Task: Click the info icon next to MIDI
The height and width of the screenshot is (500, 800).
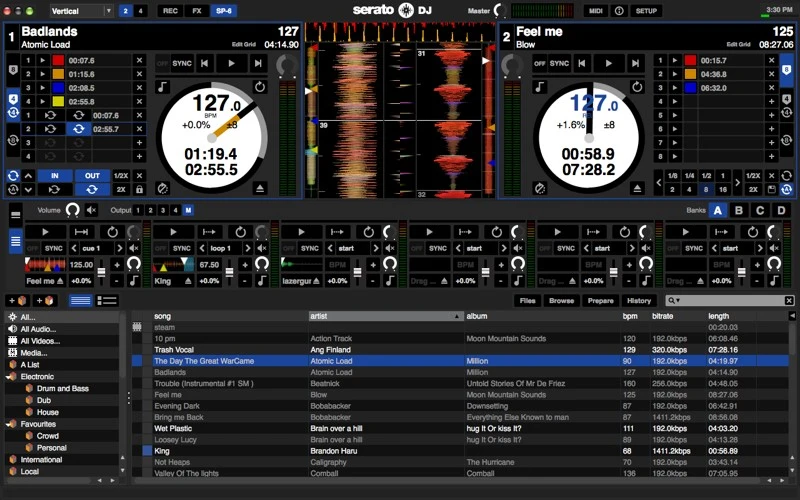Action: [619, 10]
